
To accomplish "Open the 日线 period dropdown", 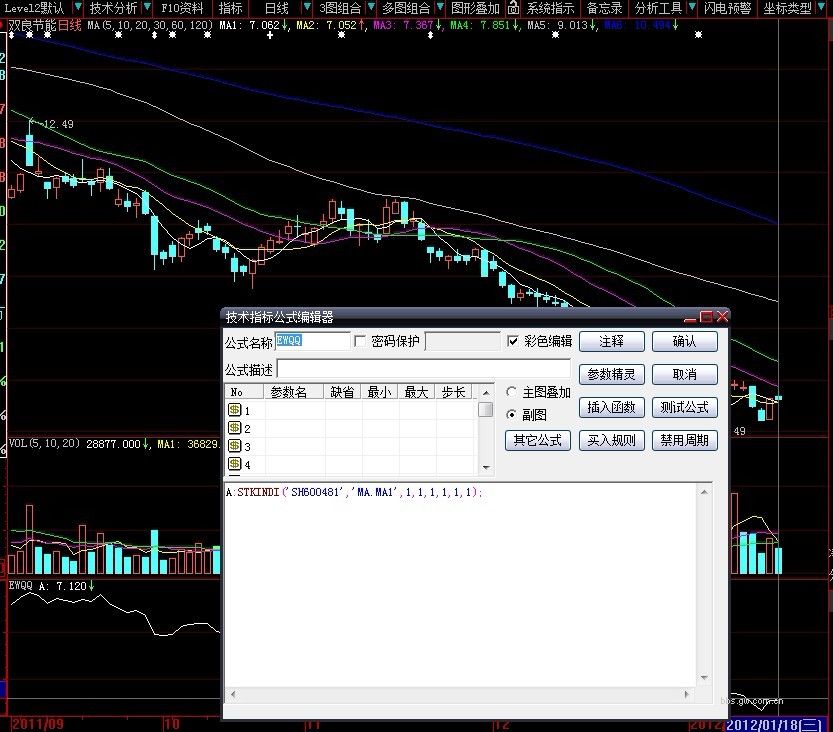I will pos(277,8).
